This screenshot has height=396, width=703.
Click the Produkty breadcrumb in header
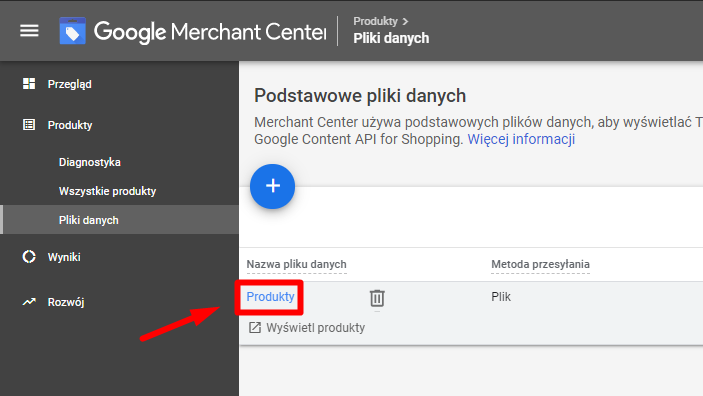click(x=376, y=21)
